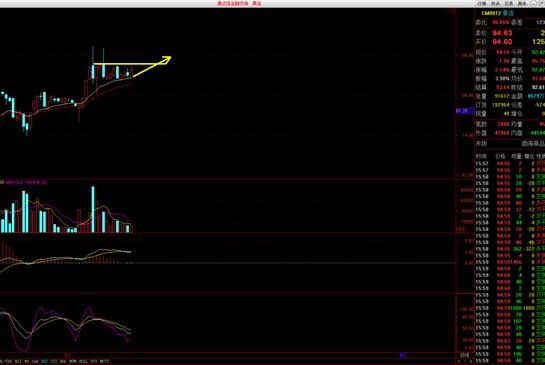Click the CM0012 contract code label
The width and height of the screenshot is (545, 365).
[491, 13]
